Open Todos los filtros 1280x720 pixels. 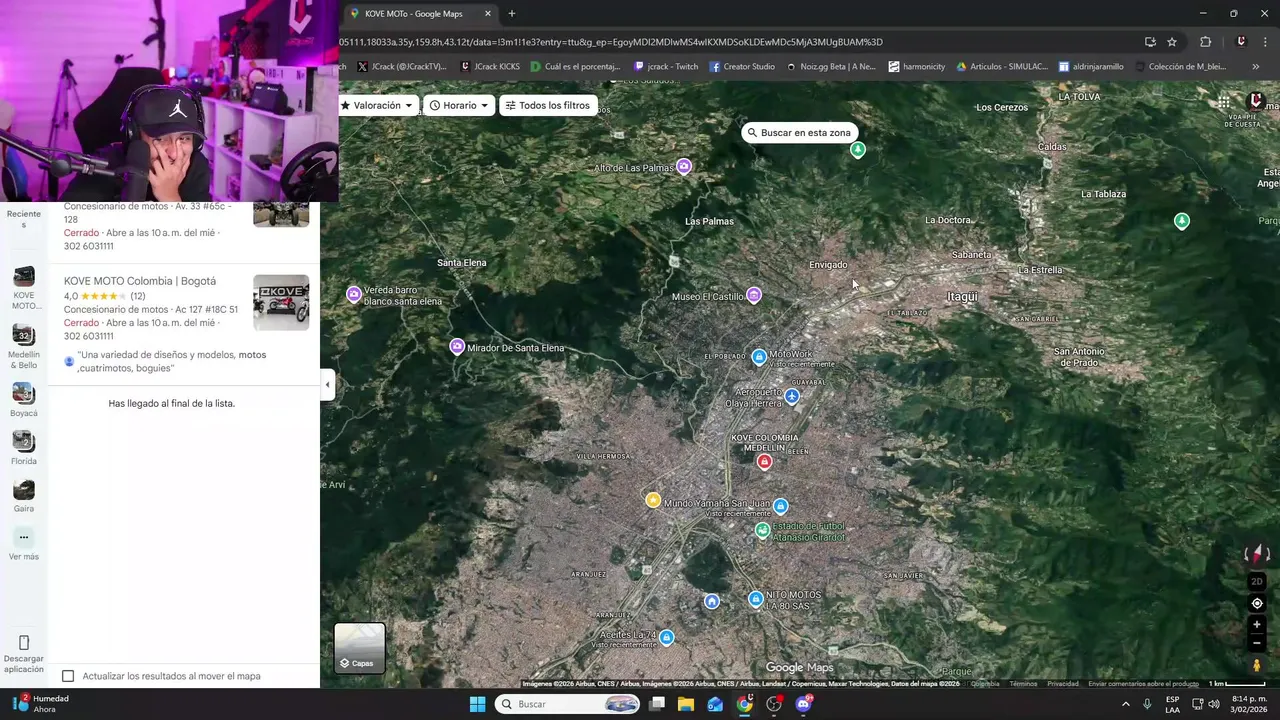click(548, 105)
